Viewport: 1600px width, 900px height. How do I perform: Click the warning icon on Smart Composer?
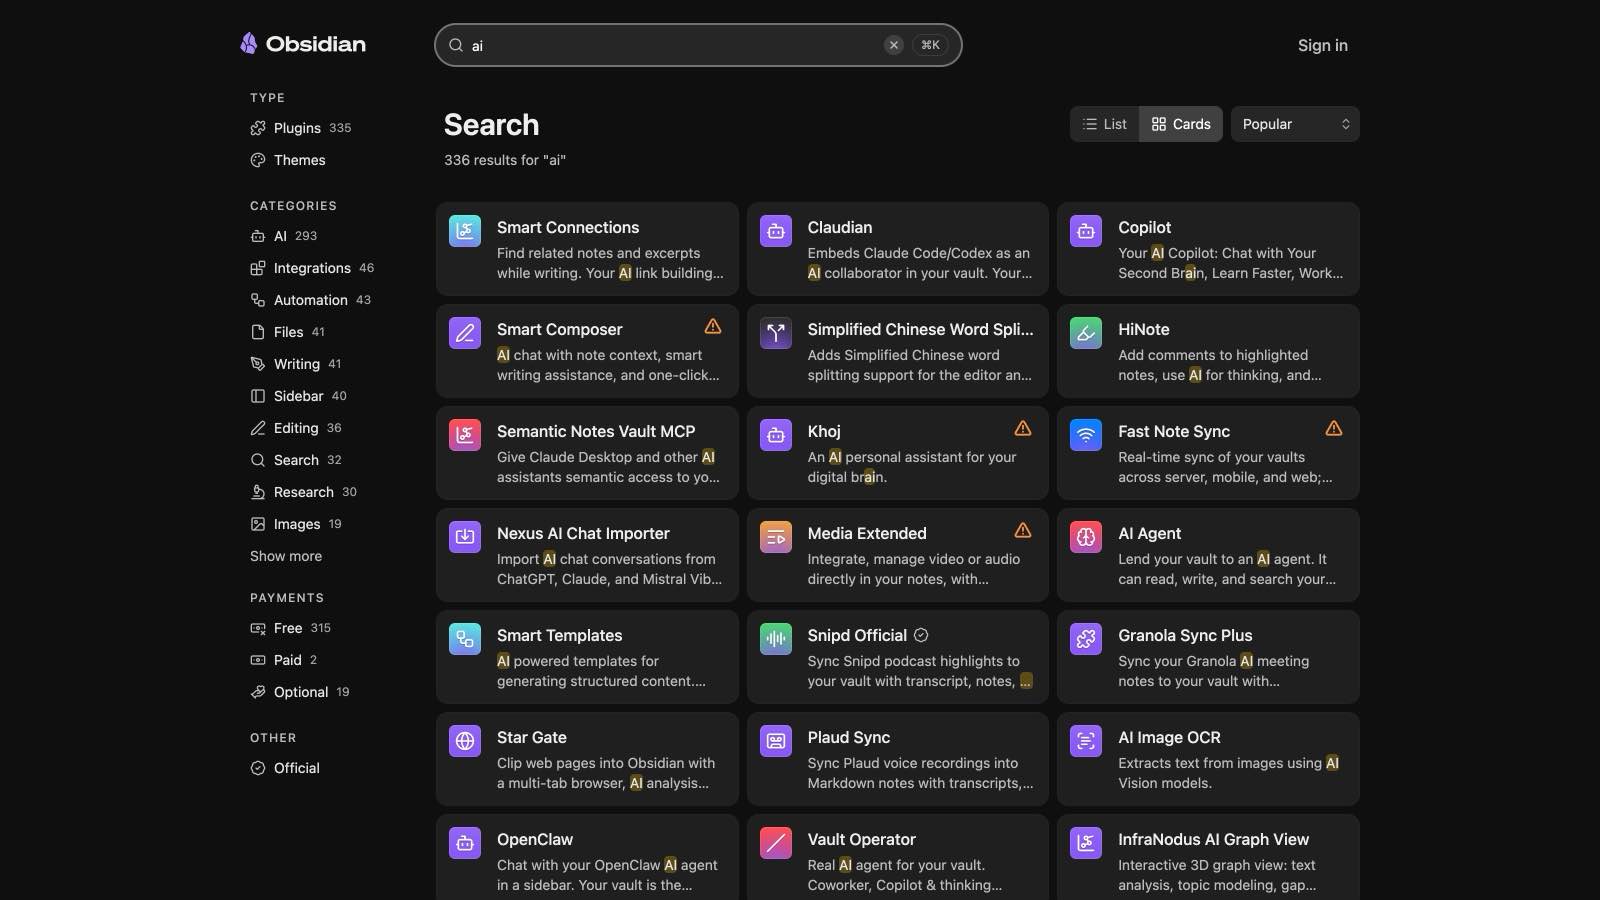point(713,326)
